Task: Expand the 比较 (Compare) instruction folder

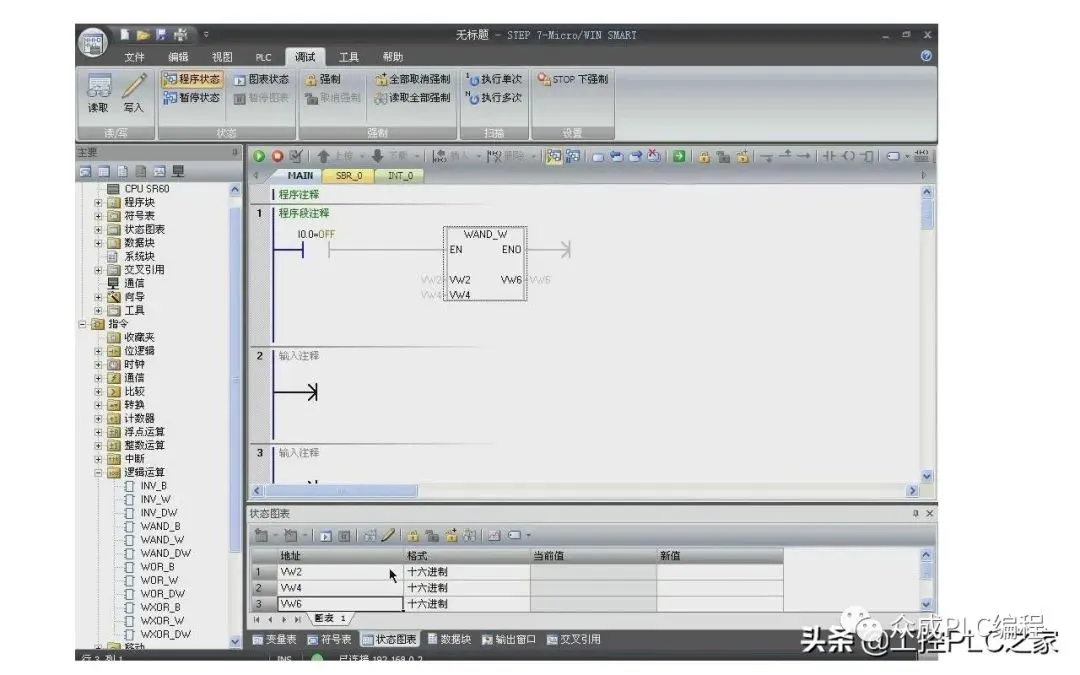Action: [98, 392]
